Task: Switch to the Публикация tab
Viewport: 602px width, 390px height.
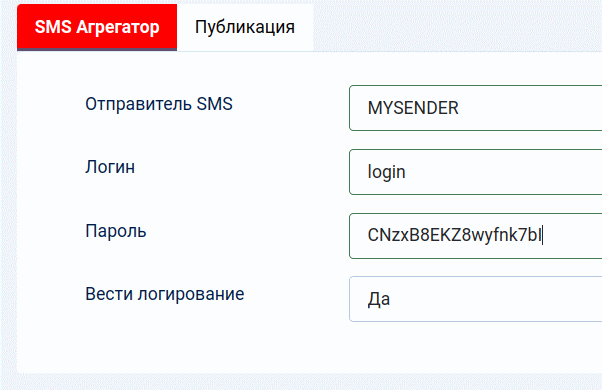Action: coord(245,27)
